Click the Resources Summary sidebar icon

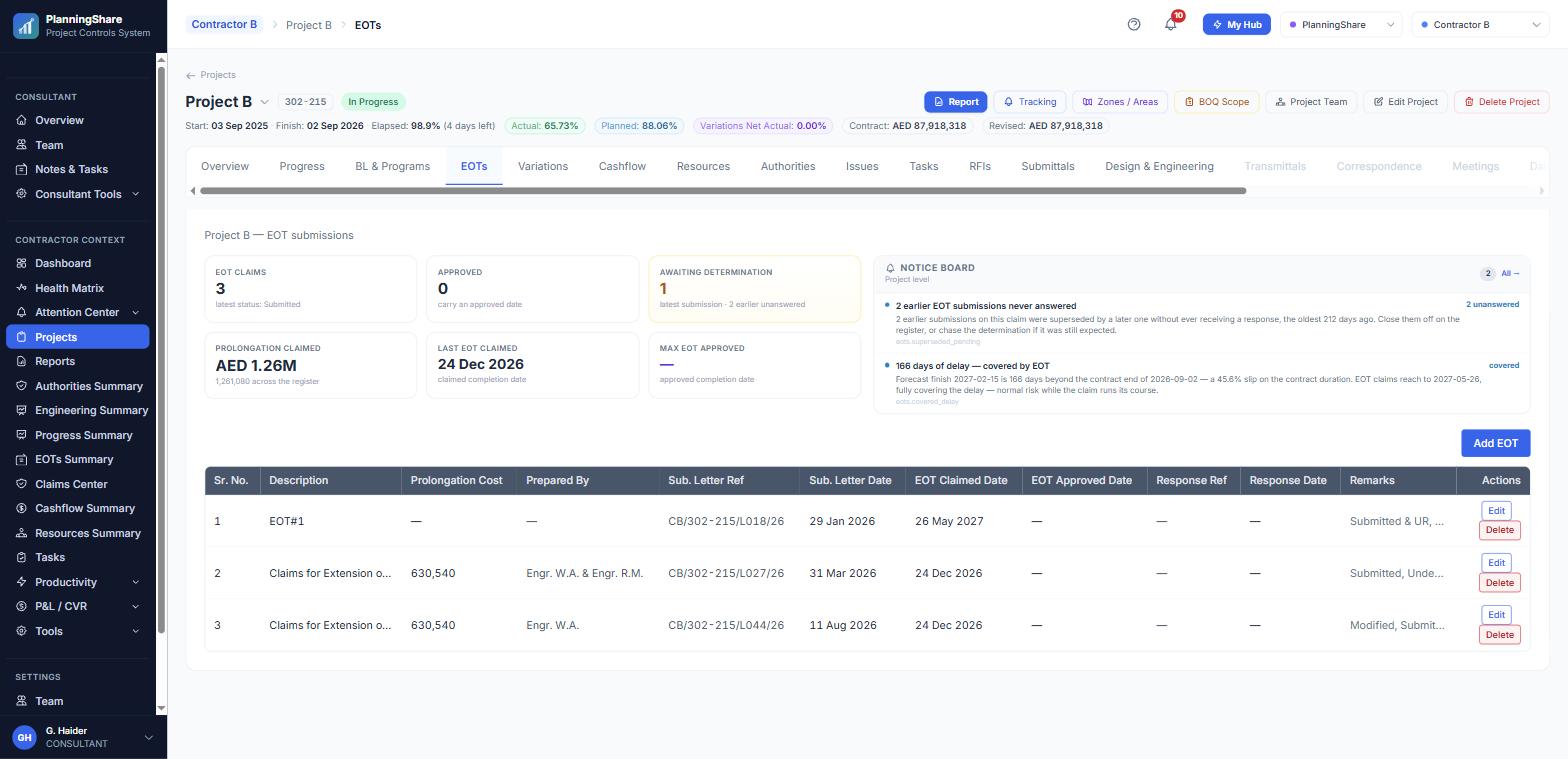pyautogui.click(x=22, y=533)
